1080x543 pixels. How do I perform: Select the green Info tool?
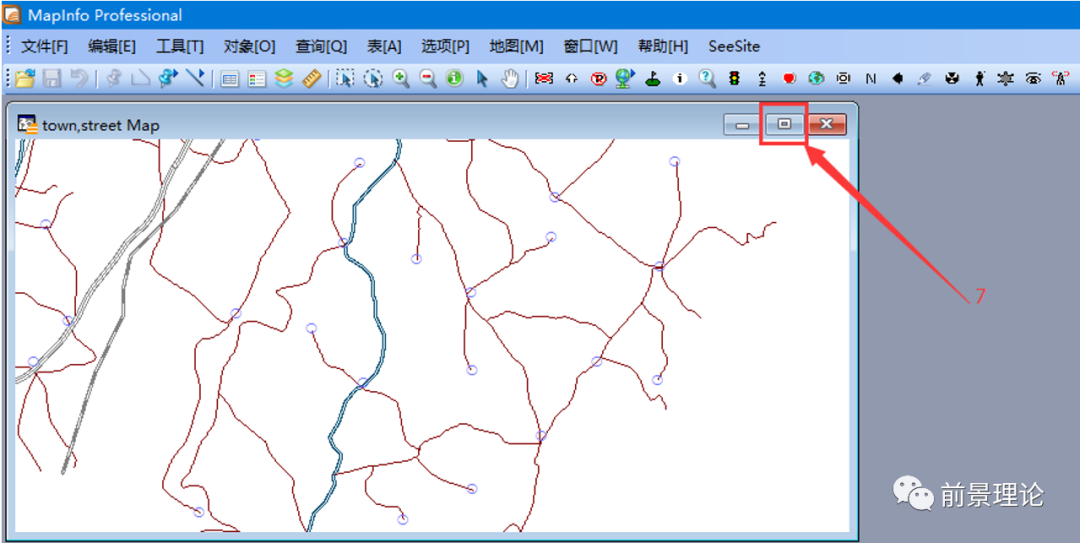(454, 79)
